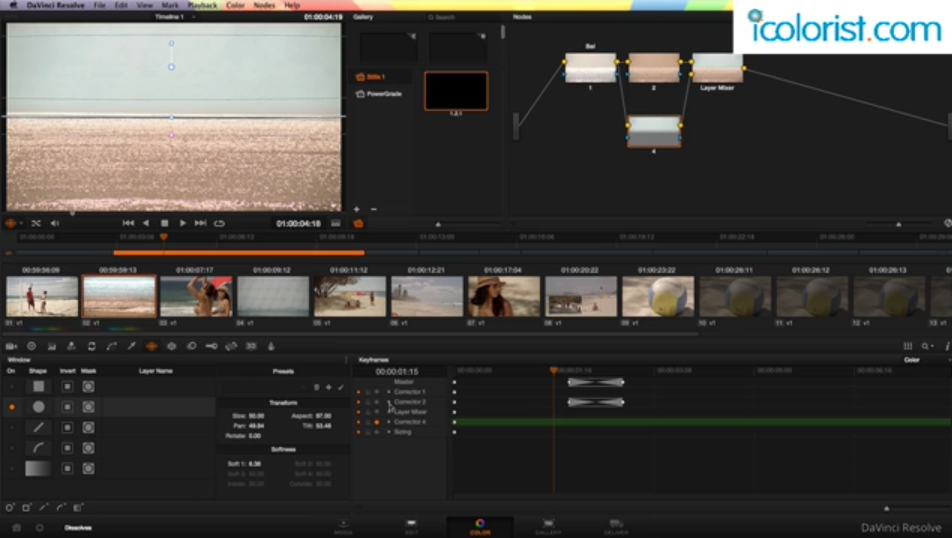
Task: Play clip forward
Action: (x=182, y=223)
